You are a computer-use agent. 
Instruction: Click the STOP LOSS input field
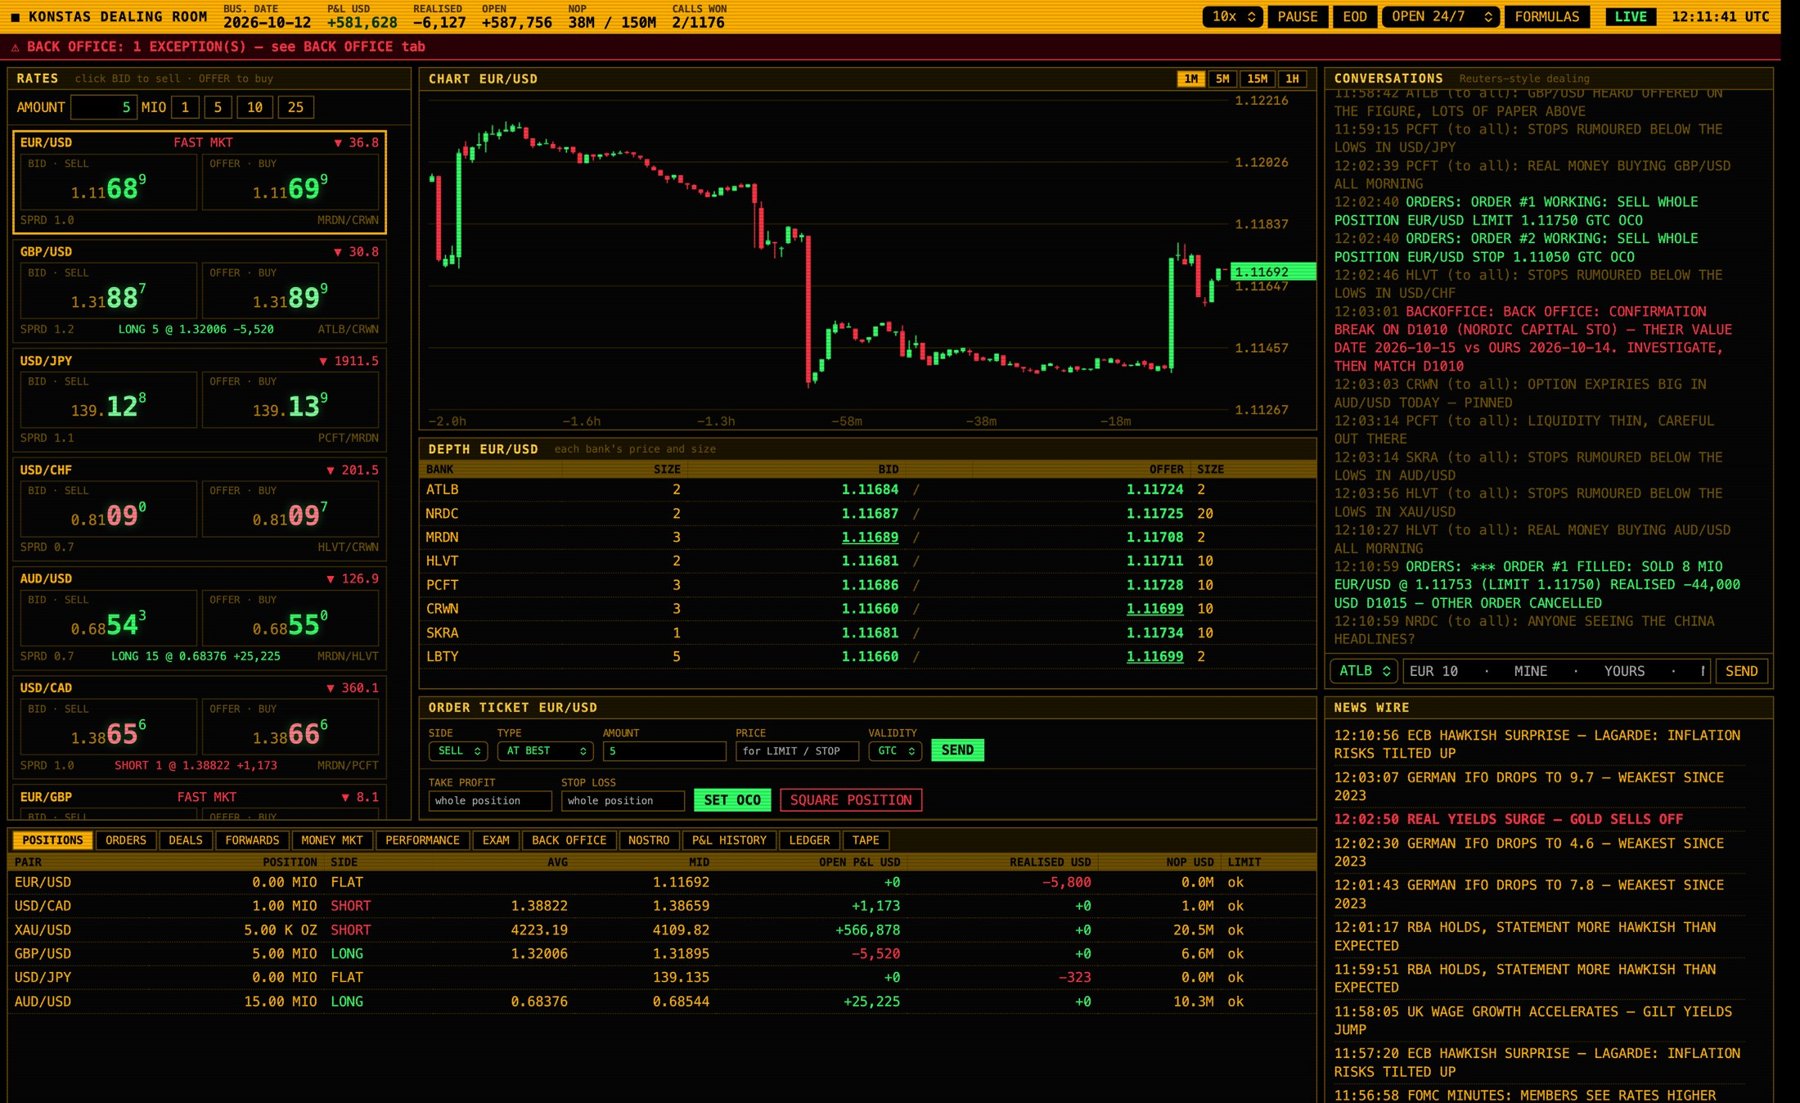(622, 800)
